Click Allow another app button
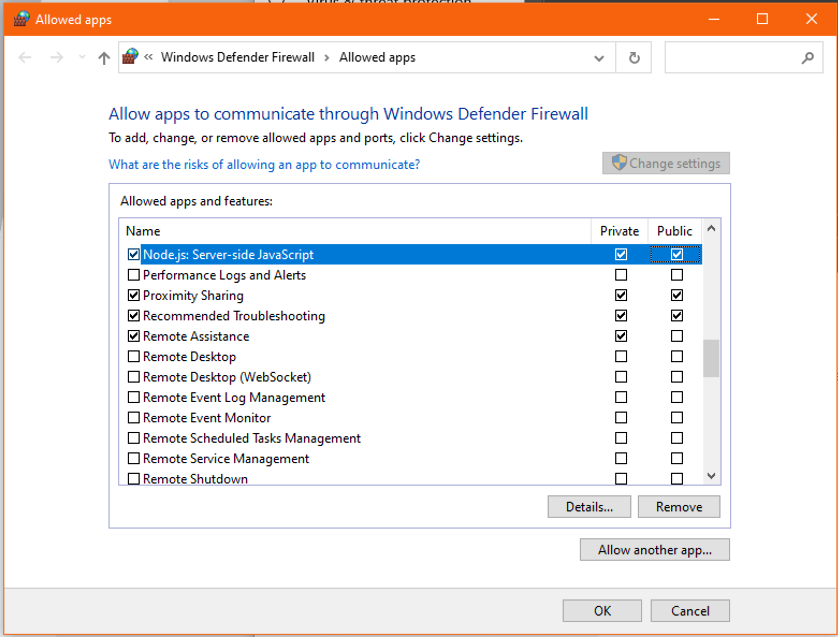The height and width of the screenshot is (637, 838). click(x=655, y=550)
